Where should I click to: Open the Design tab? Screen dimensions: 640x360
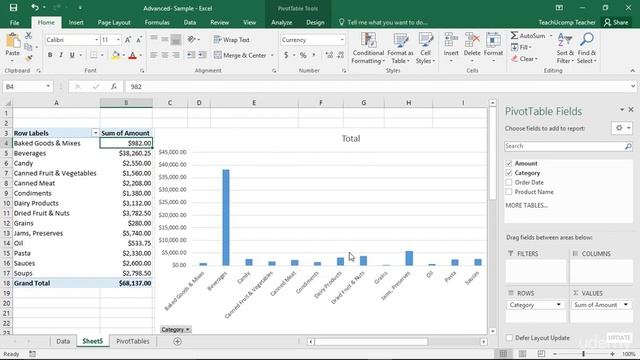pyautogui.click(x=315, y=22)
